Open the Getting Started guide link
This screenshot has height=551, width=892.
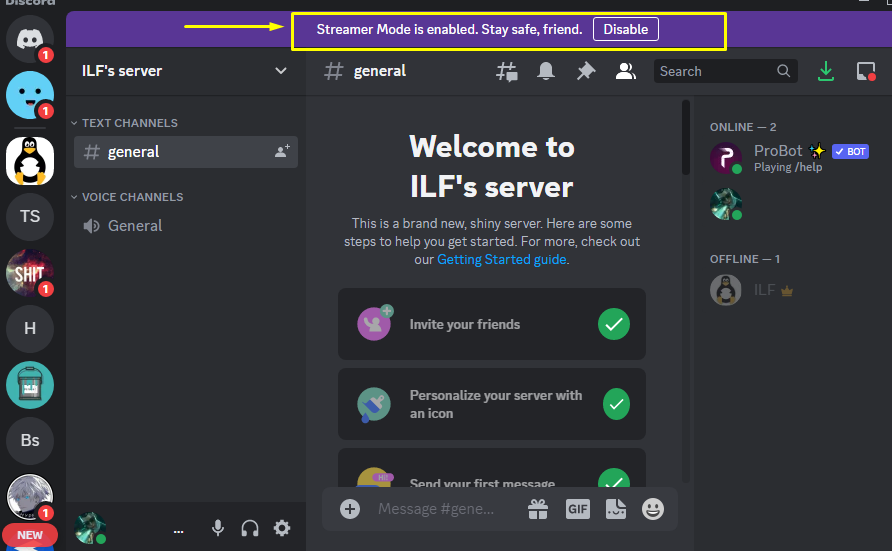[501, 260]
